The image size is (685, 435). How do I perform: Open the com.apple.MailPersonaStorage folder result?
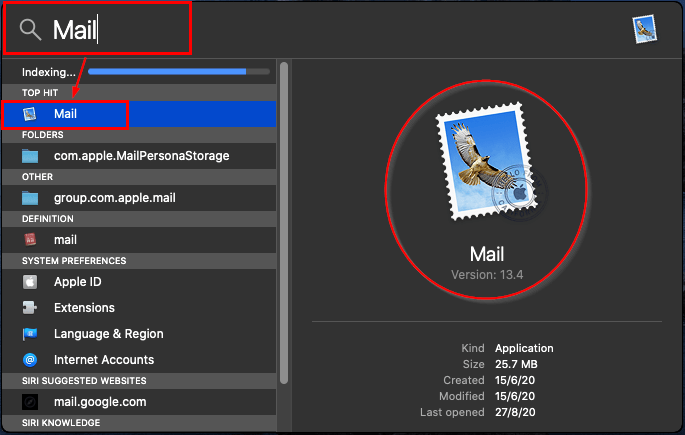(139, 156)
